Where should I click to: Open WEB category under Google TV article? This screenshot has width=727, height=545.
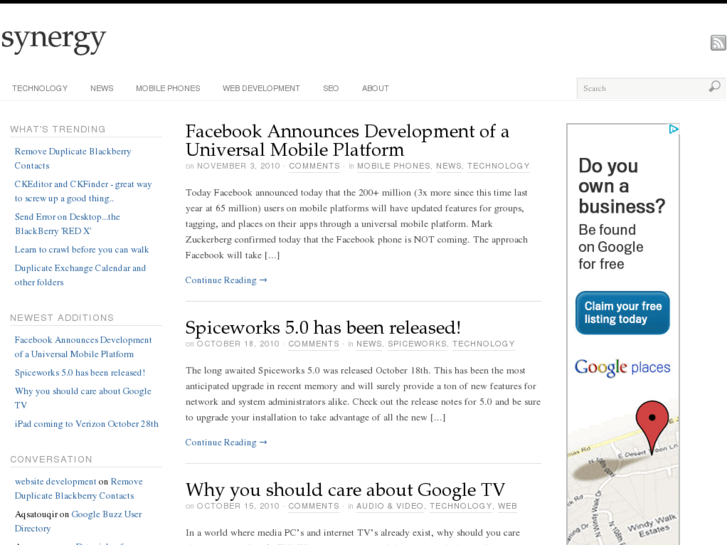point(507,506)
